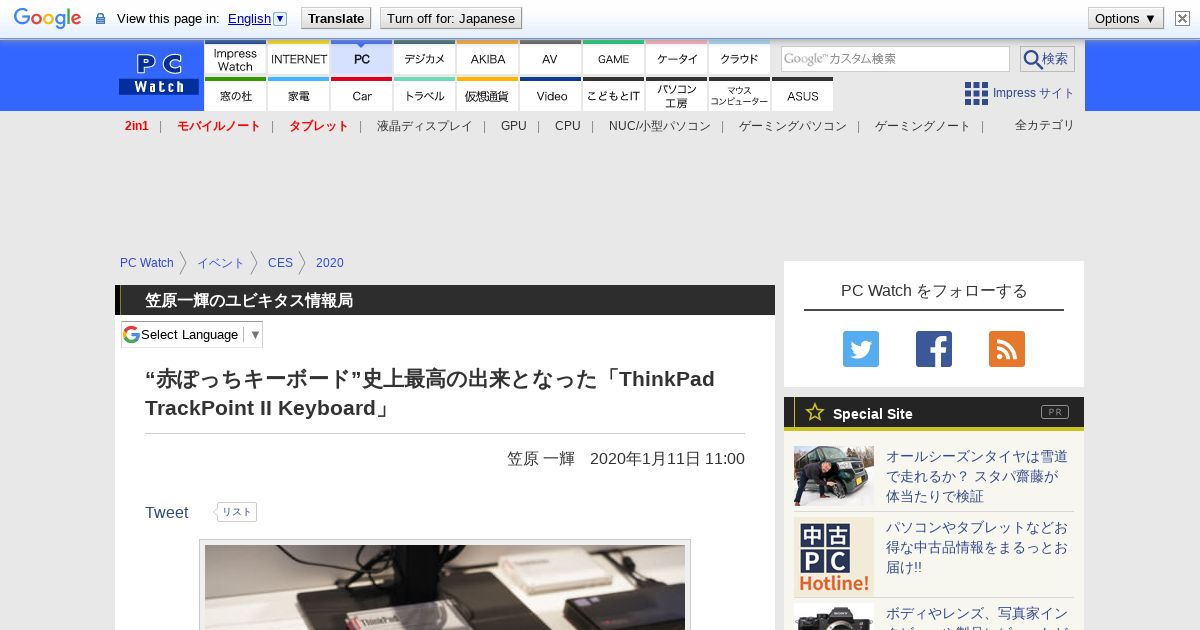Click the Tweet link

coord(166,512)
